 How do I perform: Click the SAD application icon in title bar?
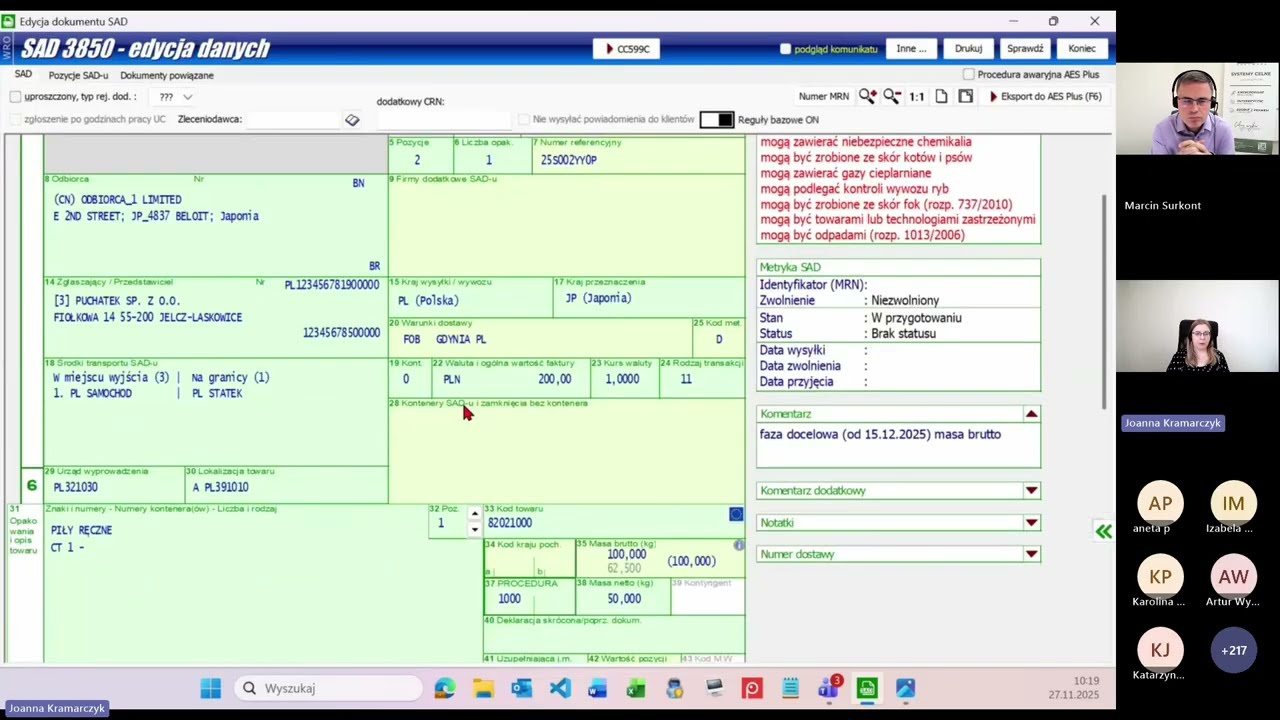(x=8, y=21)
